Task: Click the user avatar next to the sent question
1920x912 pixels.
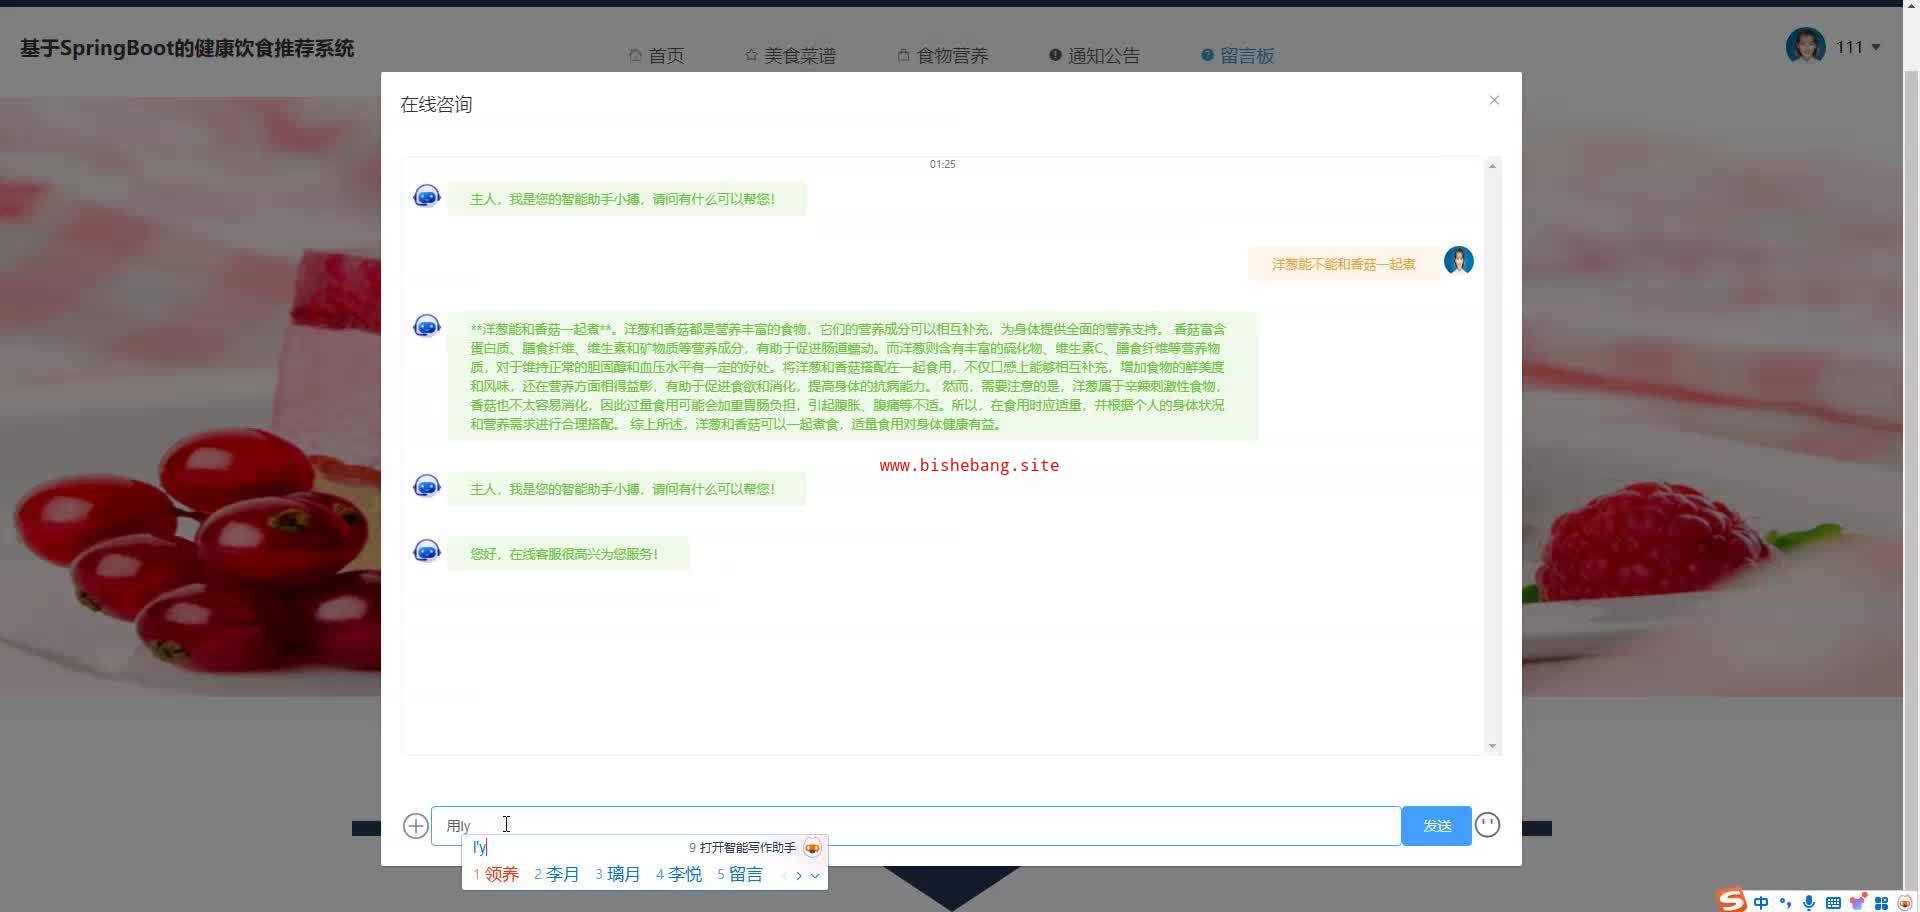Action: (x=1459, y=261)
